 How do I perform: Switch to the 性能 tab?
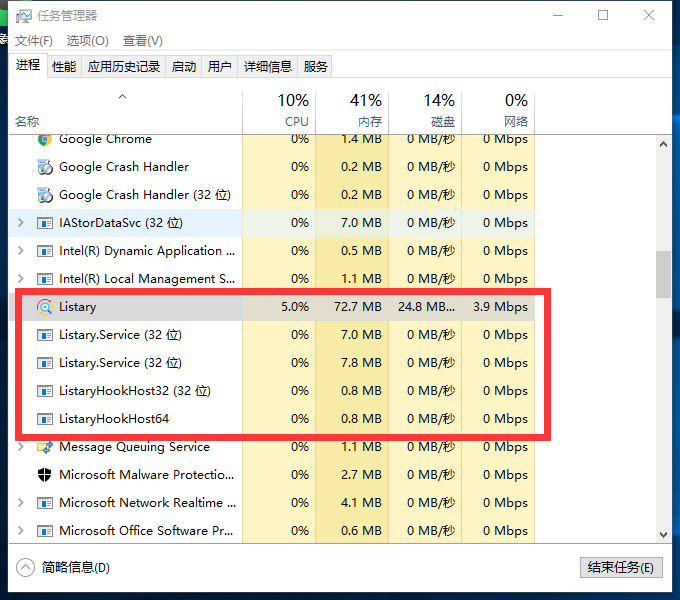64,67
